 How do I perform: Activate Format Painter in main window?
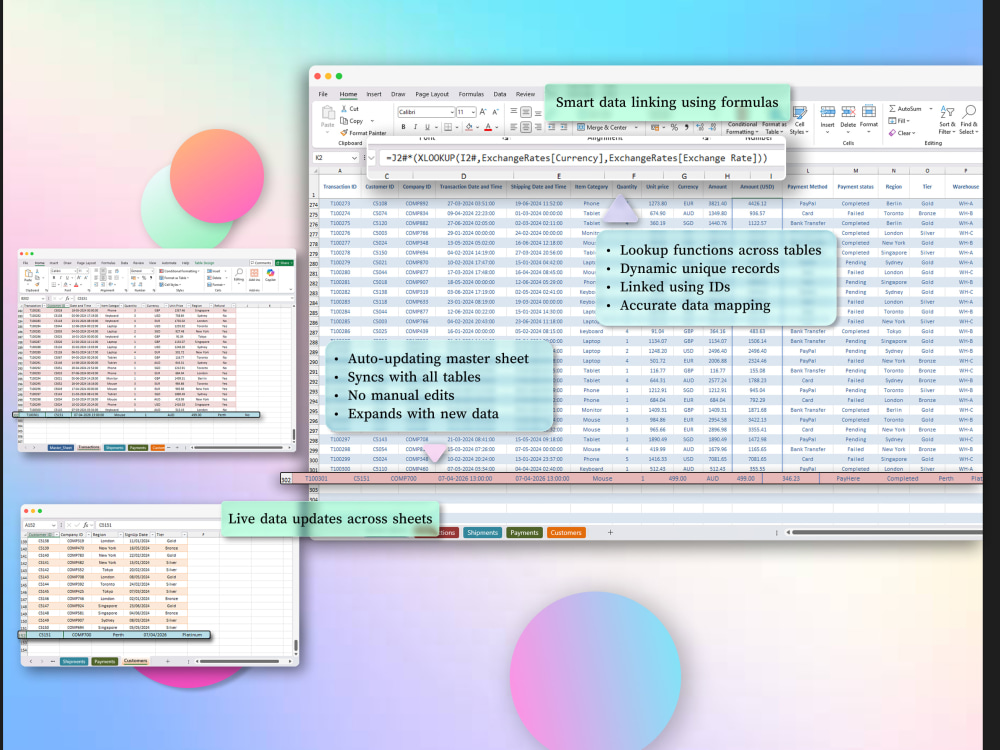364,133
